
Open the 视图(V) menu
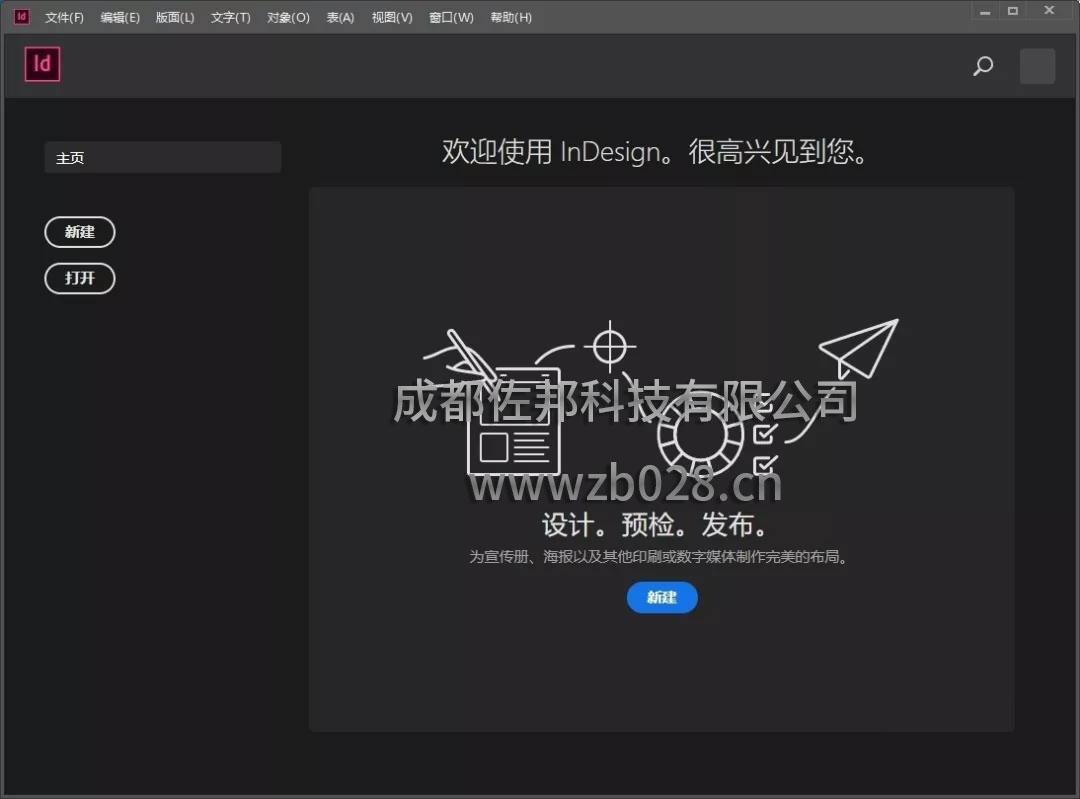[392, 17]
